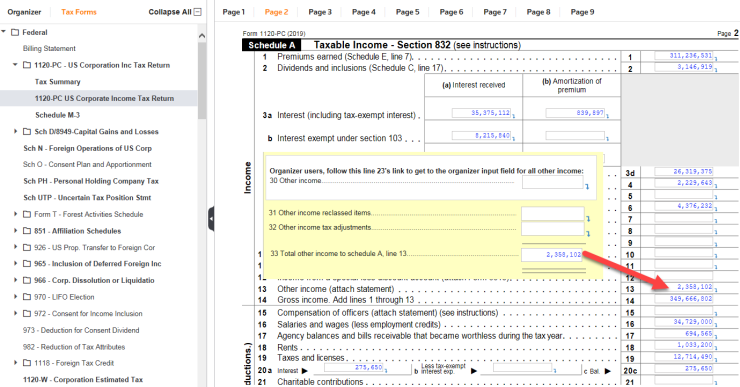This screenshot has width=740, height=387.
Task: Select Schedule M-3 in the tree
Action: [58, 115]
